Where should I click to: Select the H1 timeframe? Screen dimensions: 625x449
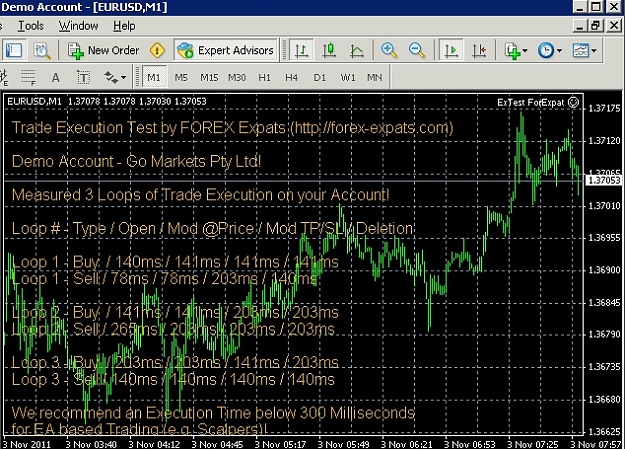[264, 77]
